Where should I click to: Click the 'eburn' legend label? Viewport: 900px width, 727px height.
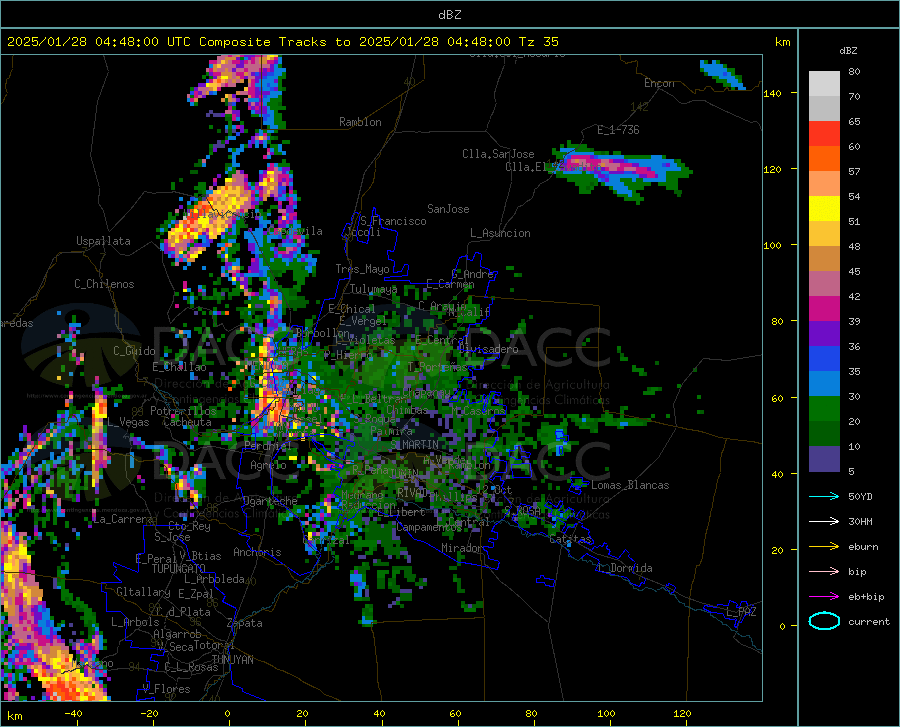(863, 547)
